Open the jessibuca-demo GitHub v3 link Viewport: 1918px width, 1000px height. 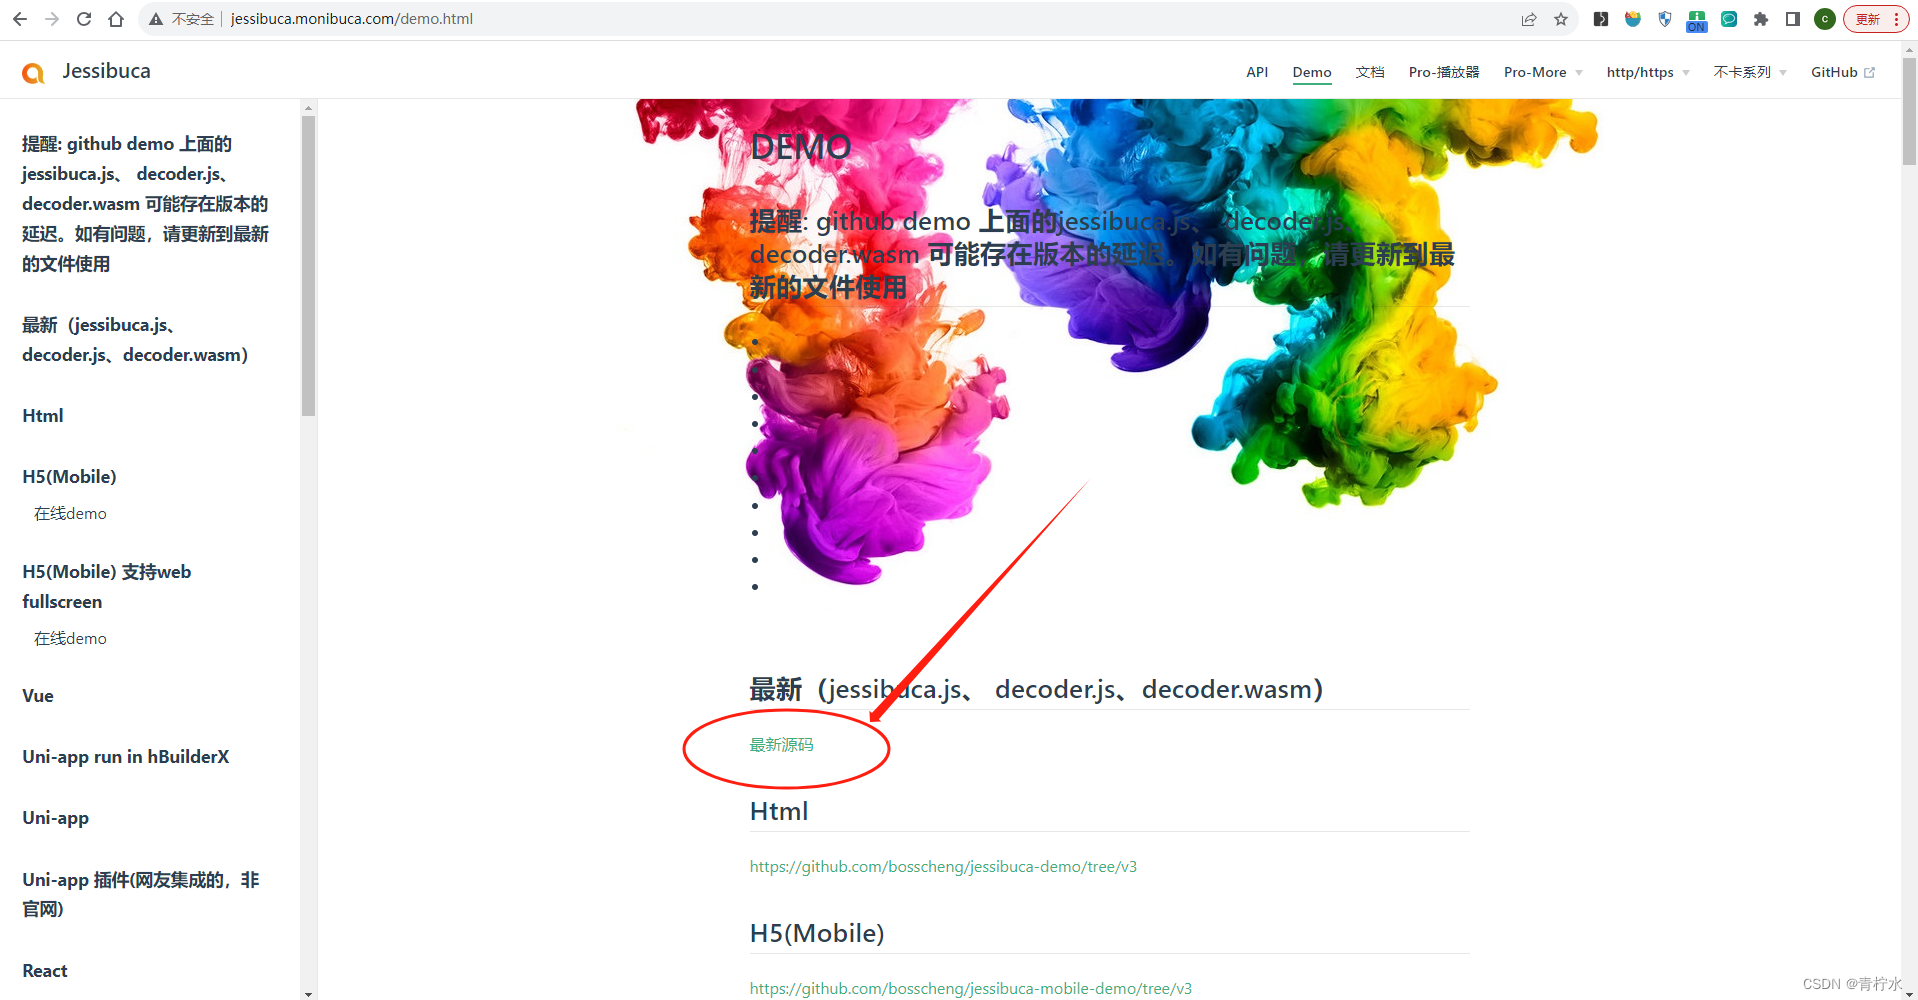[942, 866]
